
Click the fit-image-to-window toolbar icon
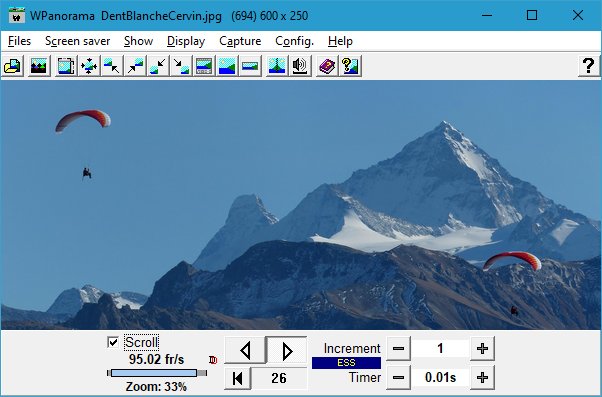66,66
